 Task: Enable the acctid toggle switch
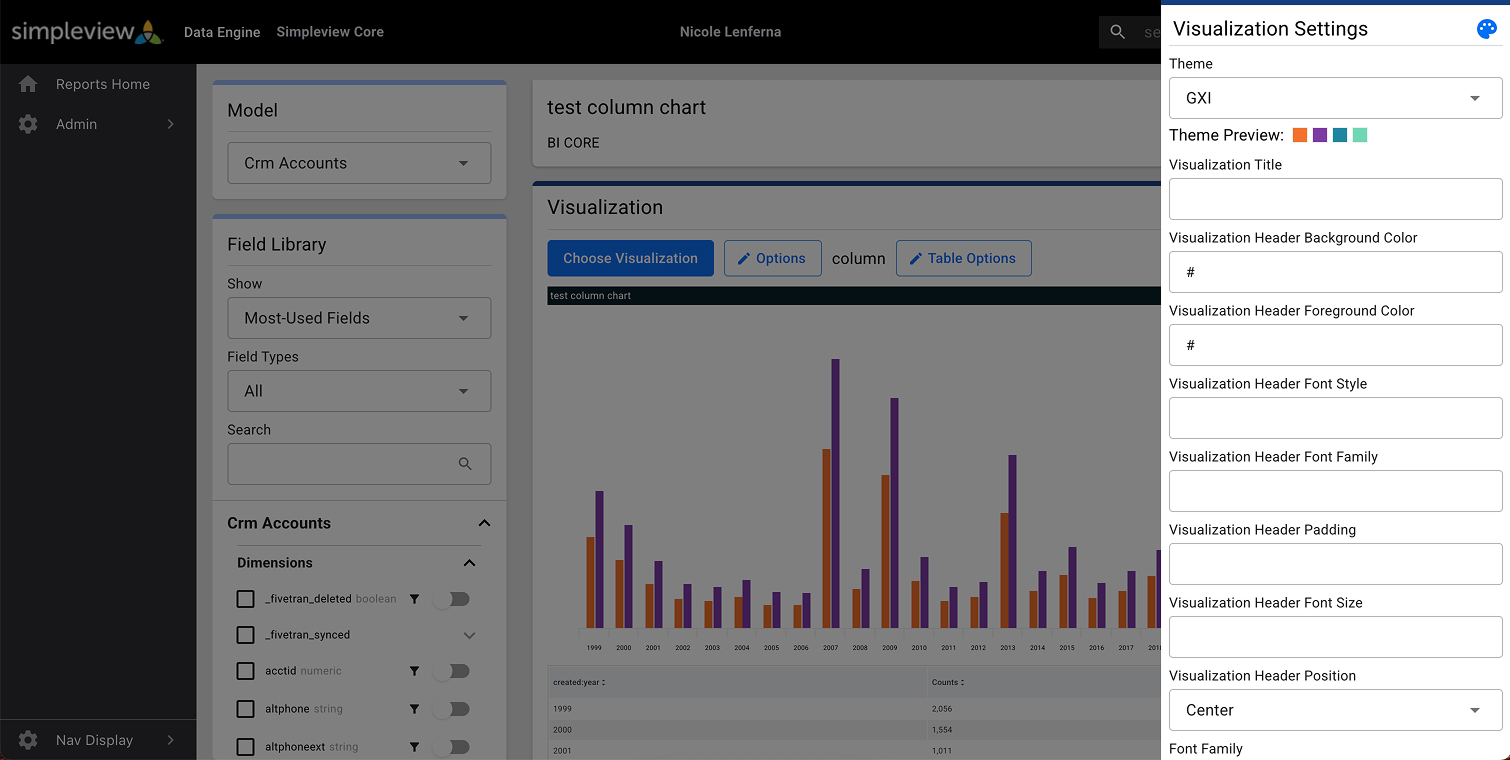[x=451, y=671]
